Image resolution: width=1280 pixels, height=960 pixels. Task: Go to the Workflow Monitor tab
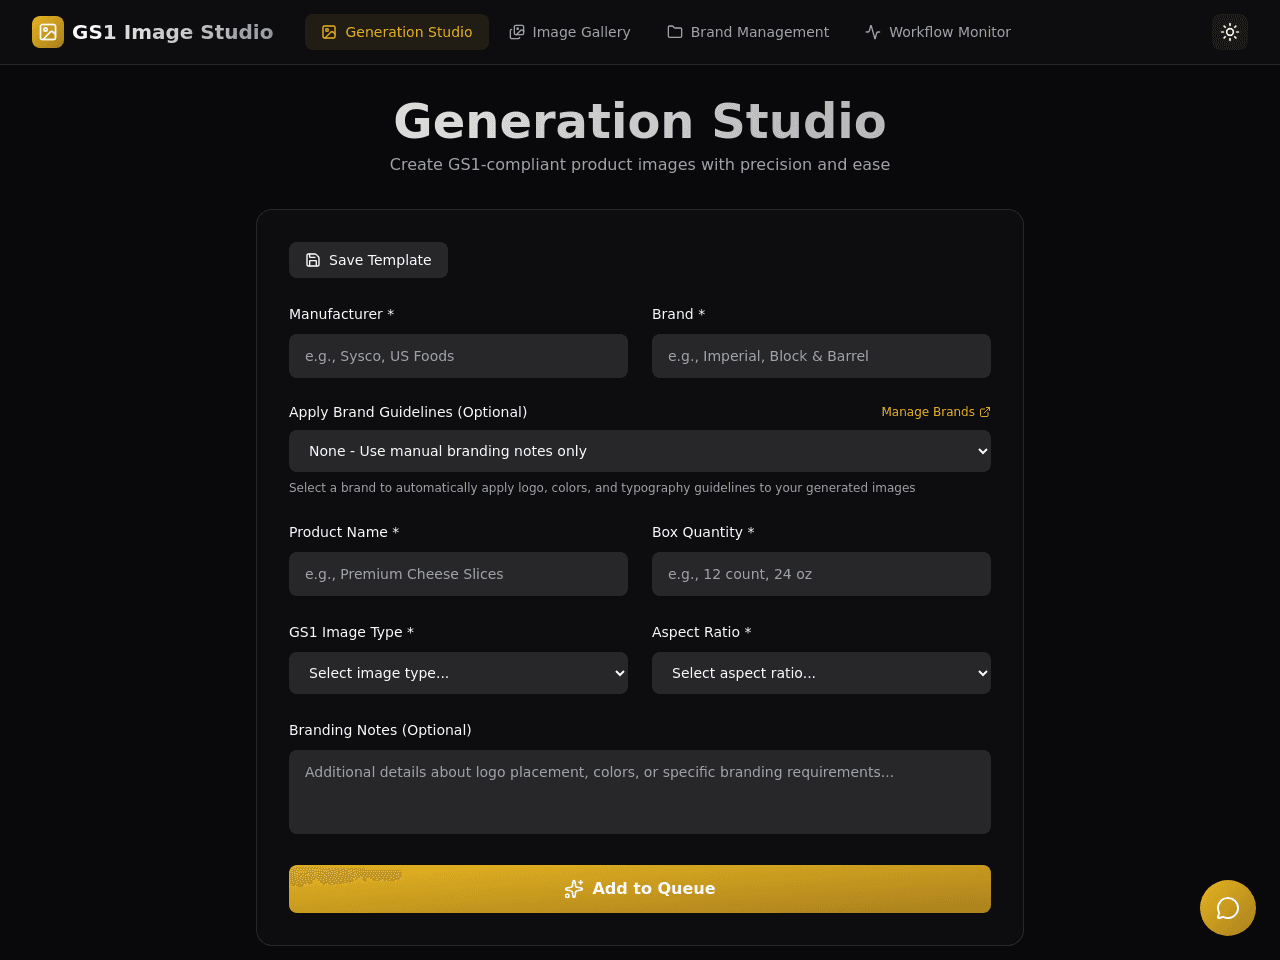click(938, 32)
